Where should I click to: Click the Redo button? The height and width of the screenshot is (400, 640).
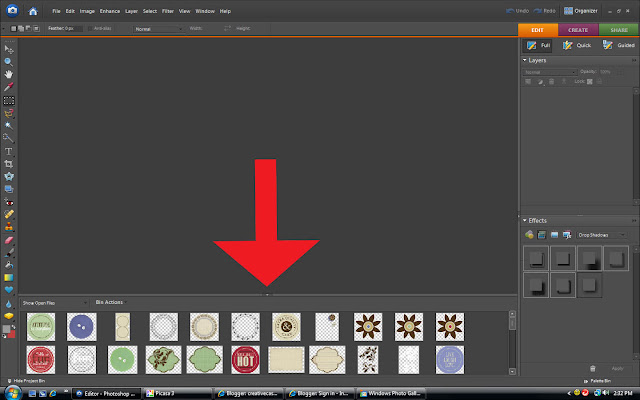coord(544,11)
